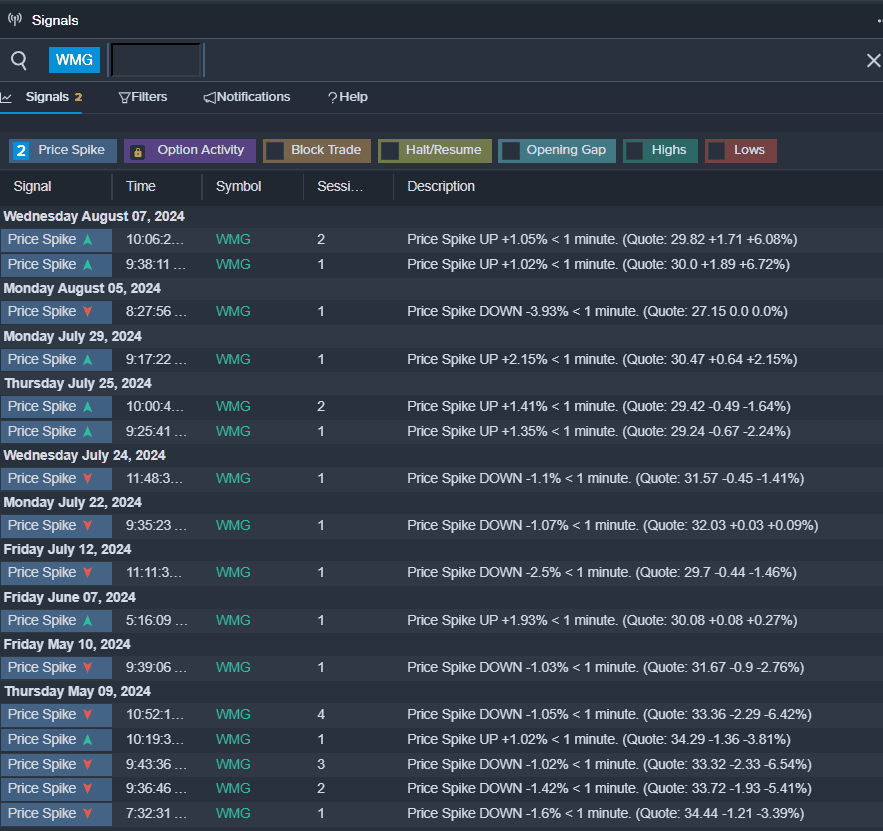Click down arrow on 9:35:23 Price Spike row
Screen dimensions: 883x831
pos(88,525)
